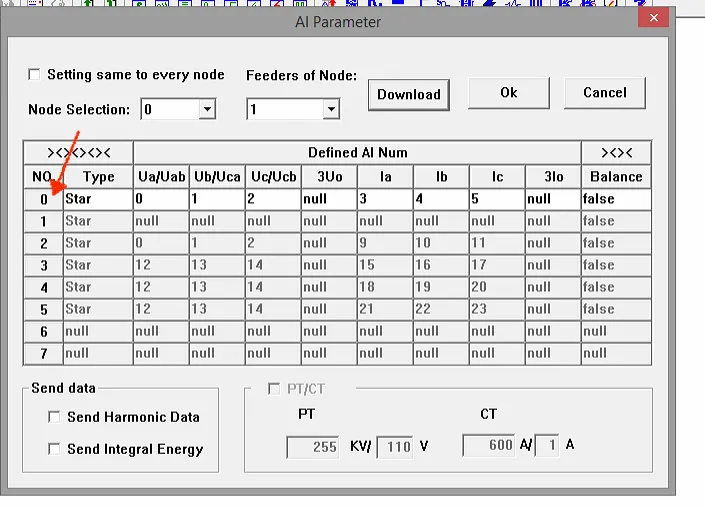Image resolution: width=705 pixels, height=507 pixels.
Task: Click the Ia cell '18' in row 4
Action: (x=385, y=287)
